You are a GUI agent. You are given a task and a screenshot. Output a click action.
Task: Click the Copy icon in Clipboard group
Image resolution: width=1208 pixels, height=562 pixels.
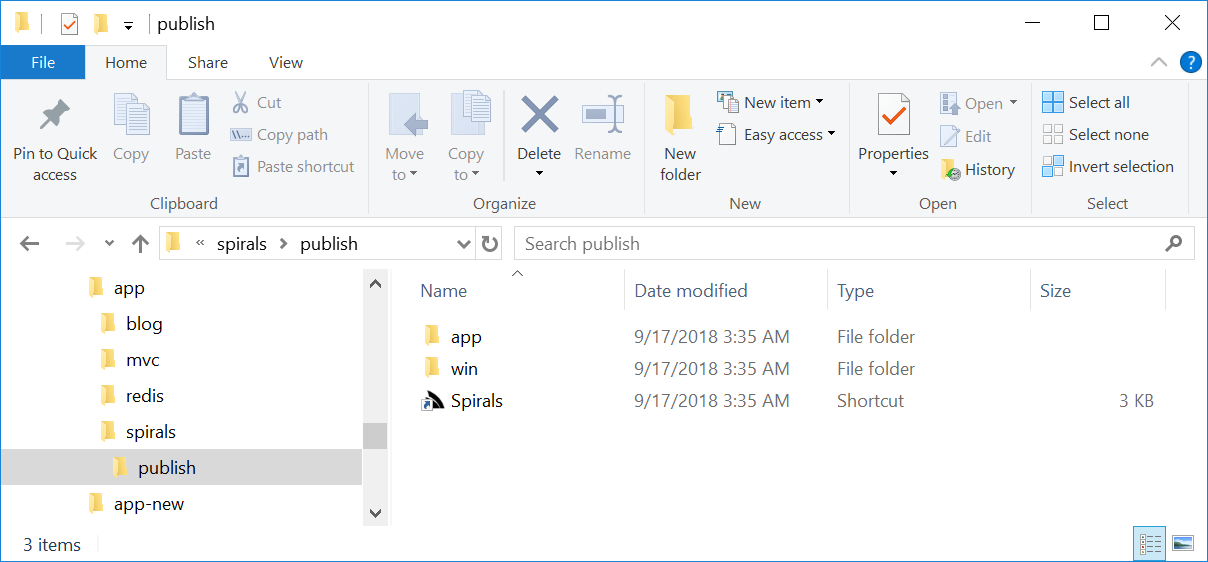(x=131, y=115)
